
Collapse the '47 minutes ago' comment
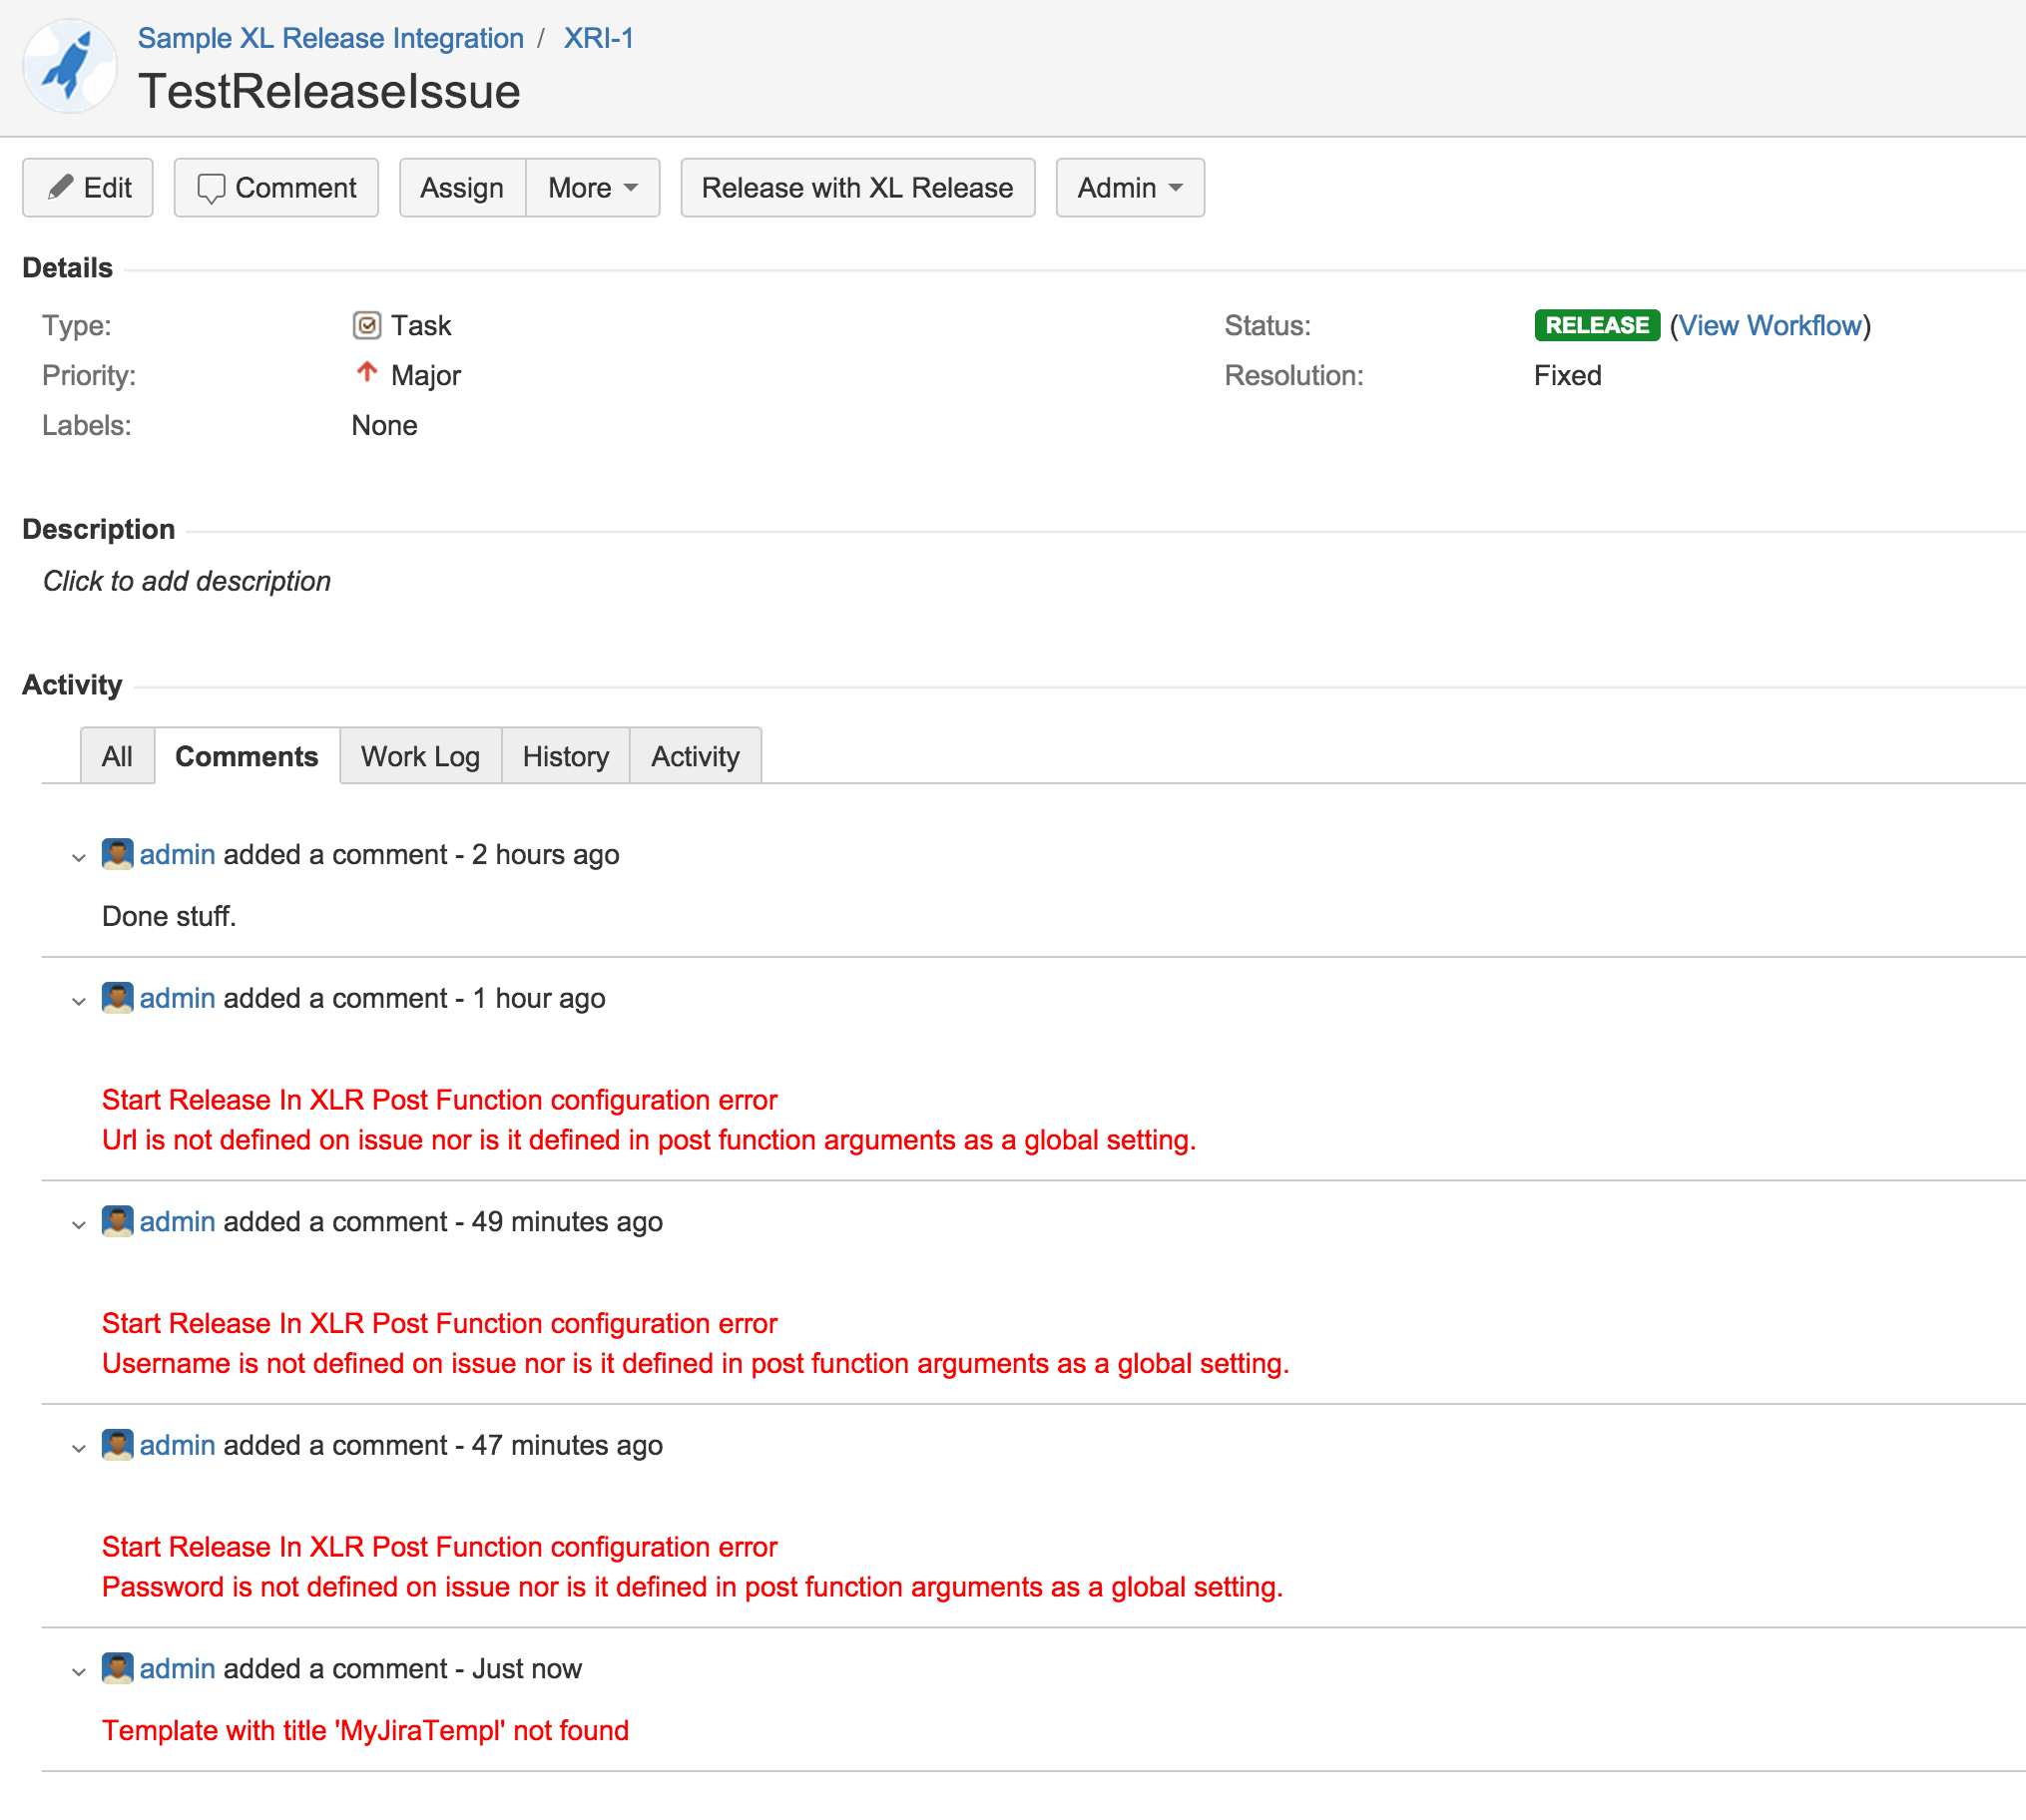78,1448
